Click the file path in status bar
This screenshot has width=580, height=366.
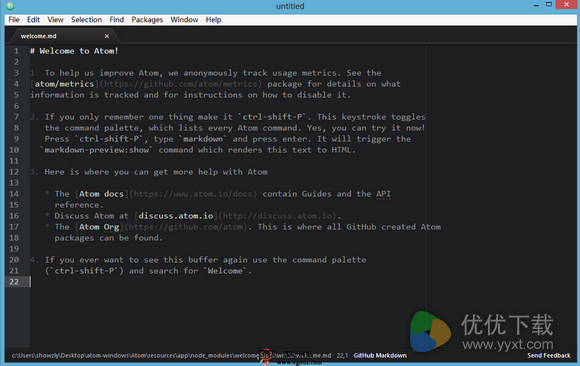(171, 356)
